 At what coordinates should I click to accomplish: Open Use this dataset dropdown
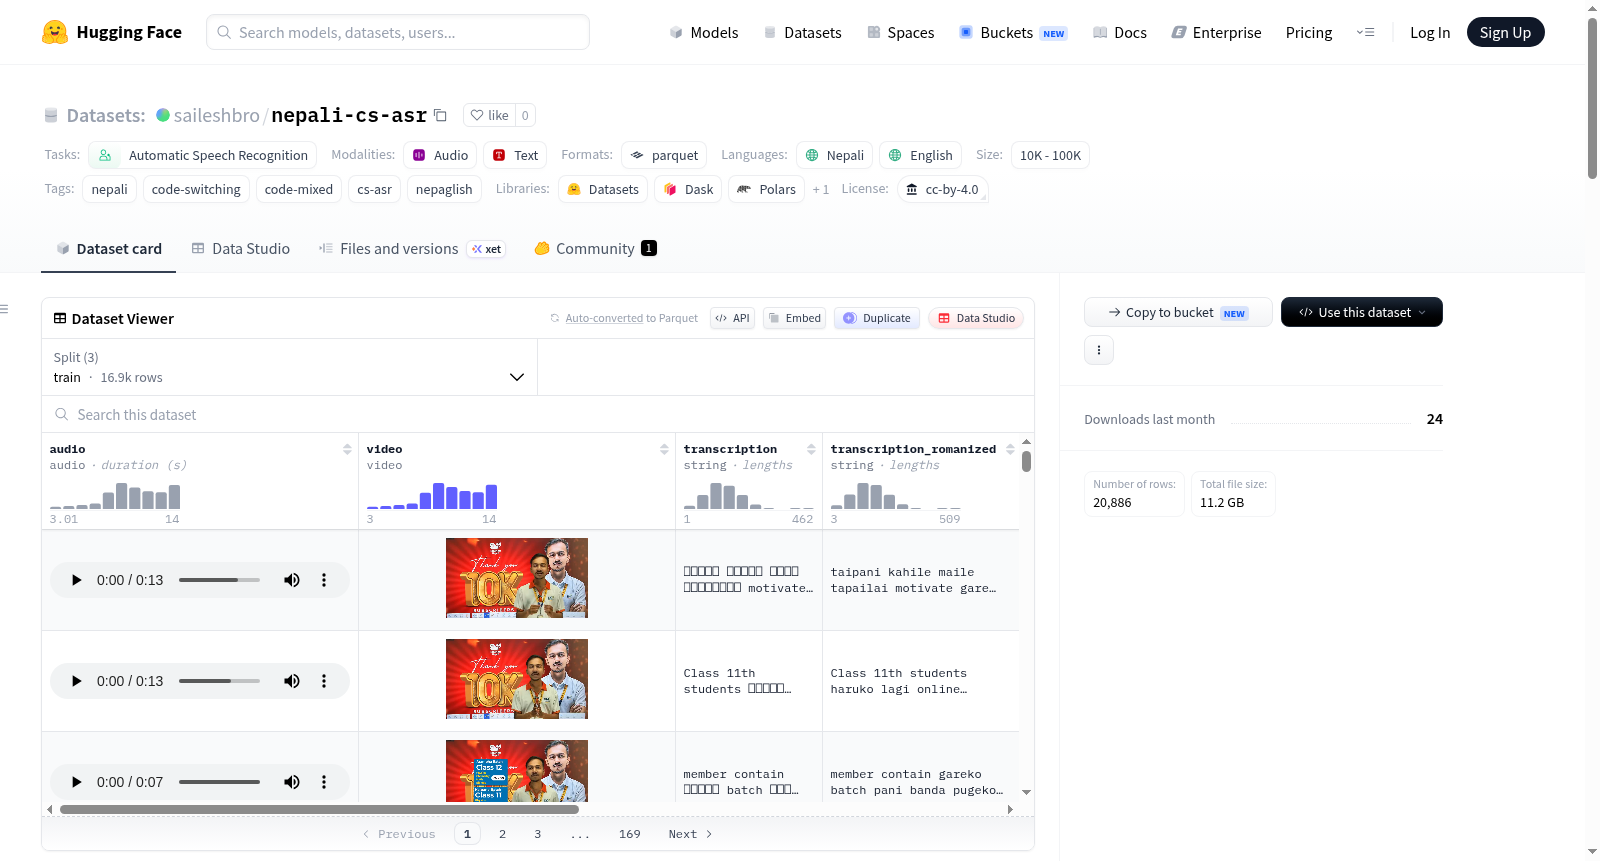click(1362, 312)
